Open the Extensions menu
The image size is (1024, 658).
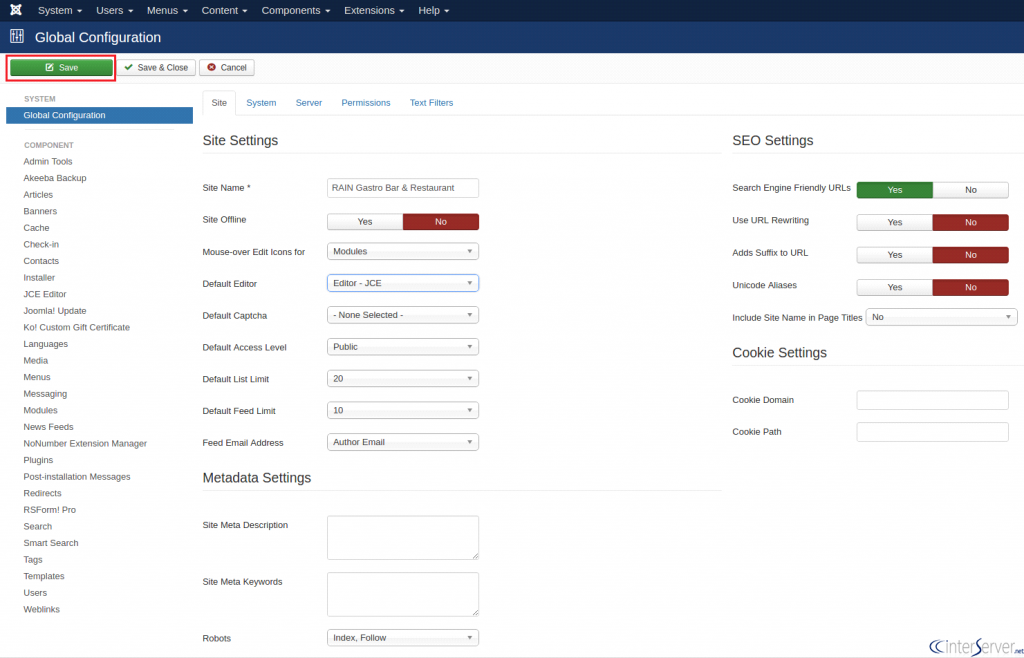374,10
